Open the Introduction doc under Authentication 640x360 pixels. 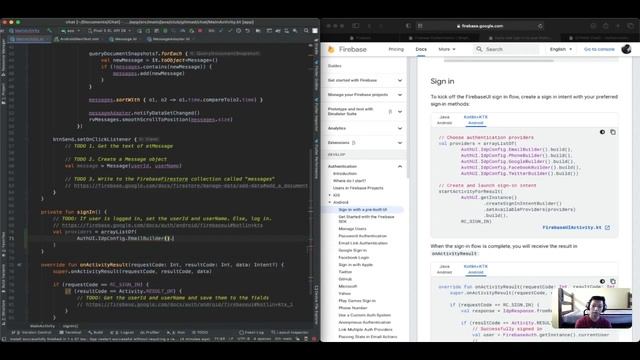click(344, 173)
